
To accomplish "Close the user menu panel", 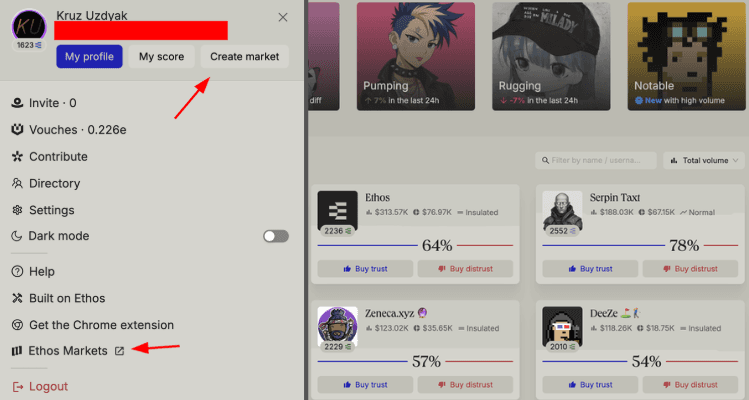I will 283,17.
